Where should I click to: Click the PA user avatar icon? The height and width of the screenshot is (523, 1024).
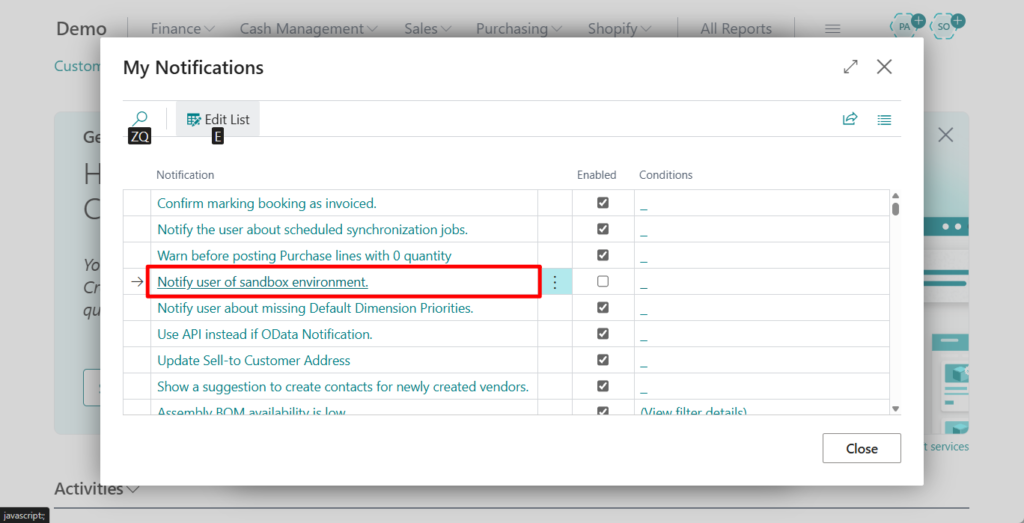click(x=906, y=26)
